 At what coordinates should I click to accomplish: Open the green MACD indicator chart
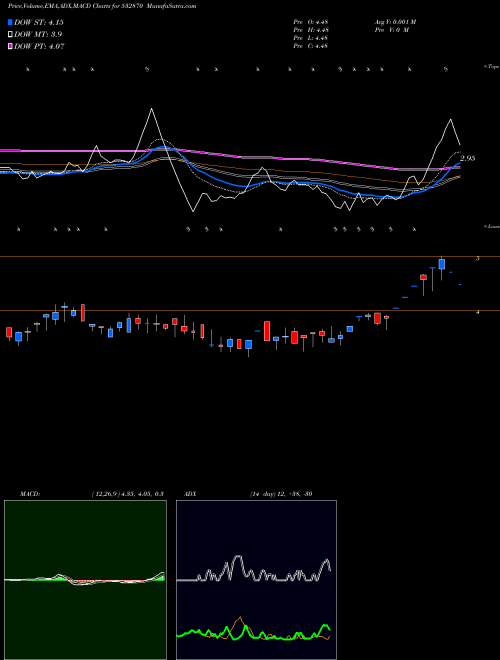(85, 580)
